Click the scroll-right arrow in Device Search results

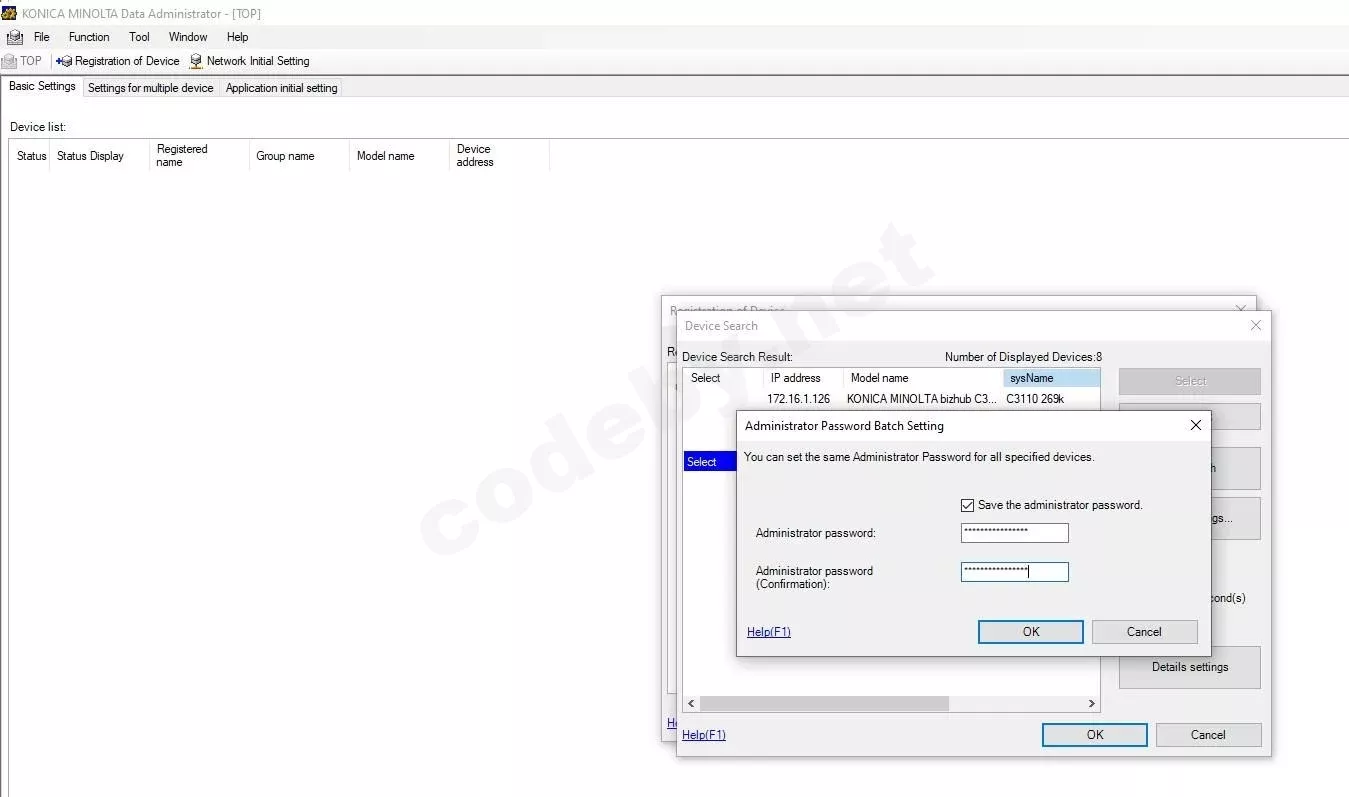pos(1092,704)
